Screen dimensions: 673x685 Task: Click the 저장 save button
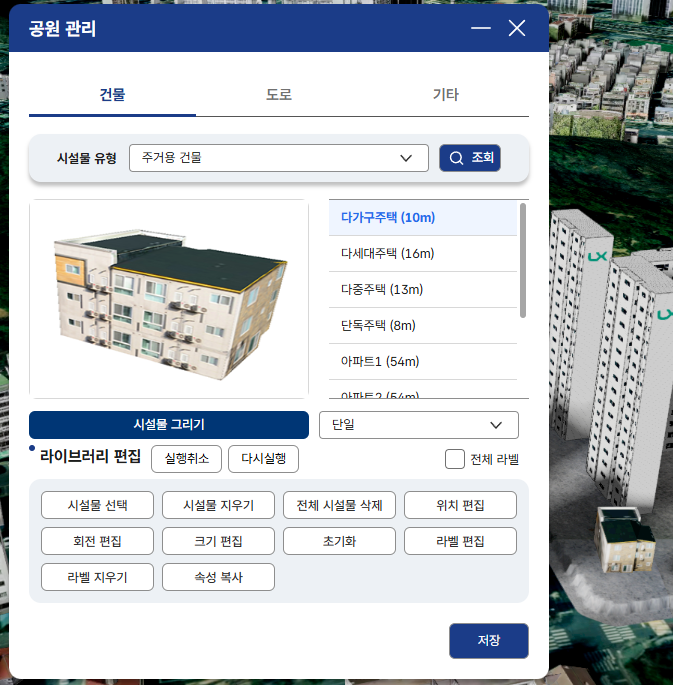coord(489,640)
